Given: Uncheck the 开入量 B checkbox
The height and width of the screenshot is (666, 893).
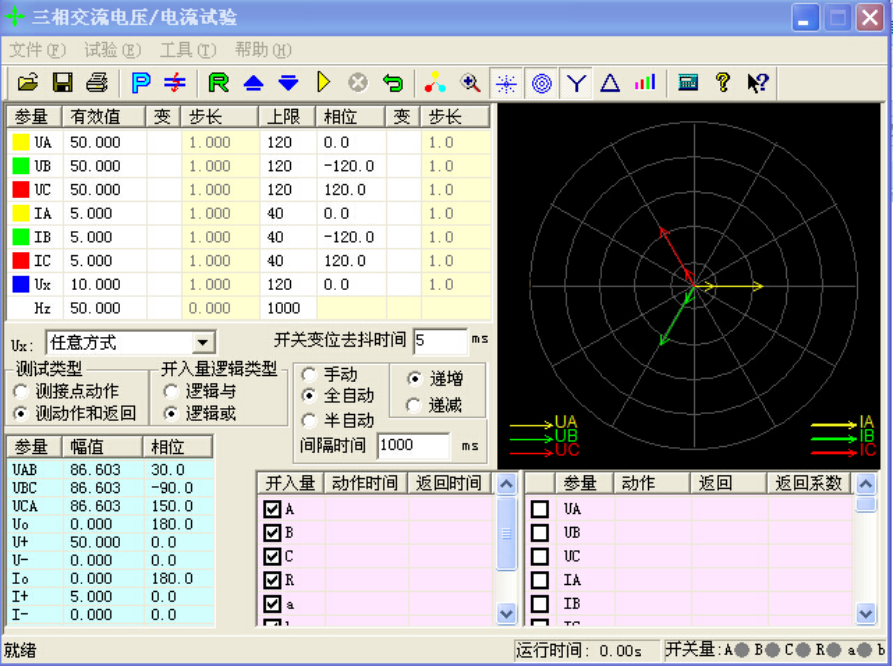Looking at the screenshot, I should 270,532.
